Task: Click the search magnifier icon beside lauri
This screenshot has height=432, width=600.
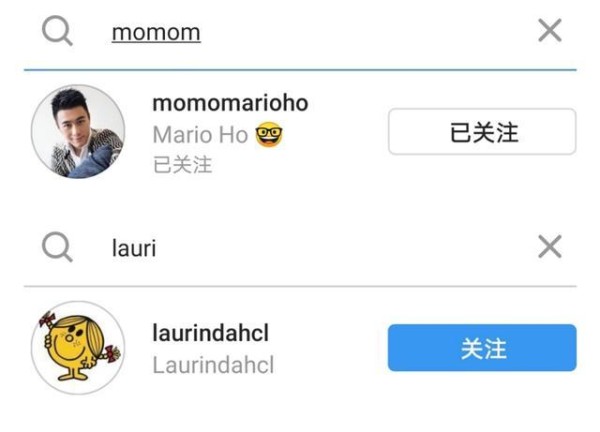Action: click(57, 247)
